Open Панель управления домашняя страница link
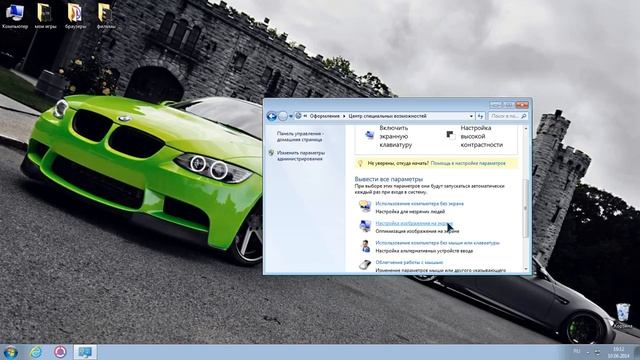The height and width of the screenshot is (360, 640). 300,136
